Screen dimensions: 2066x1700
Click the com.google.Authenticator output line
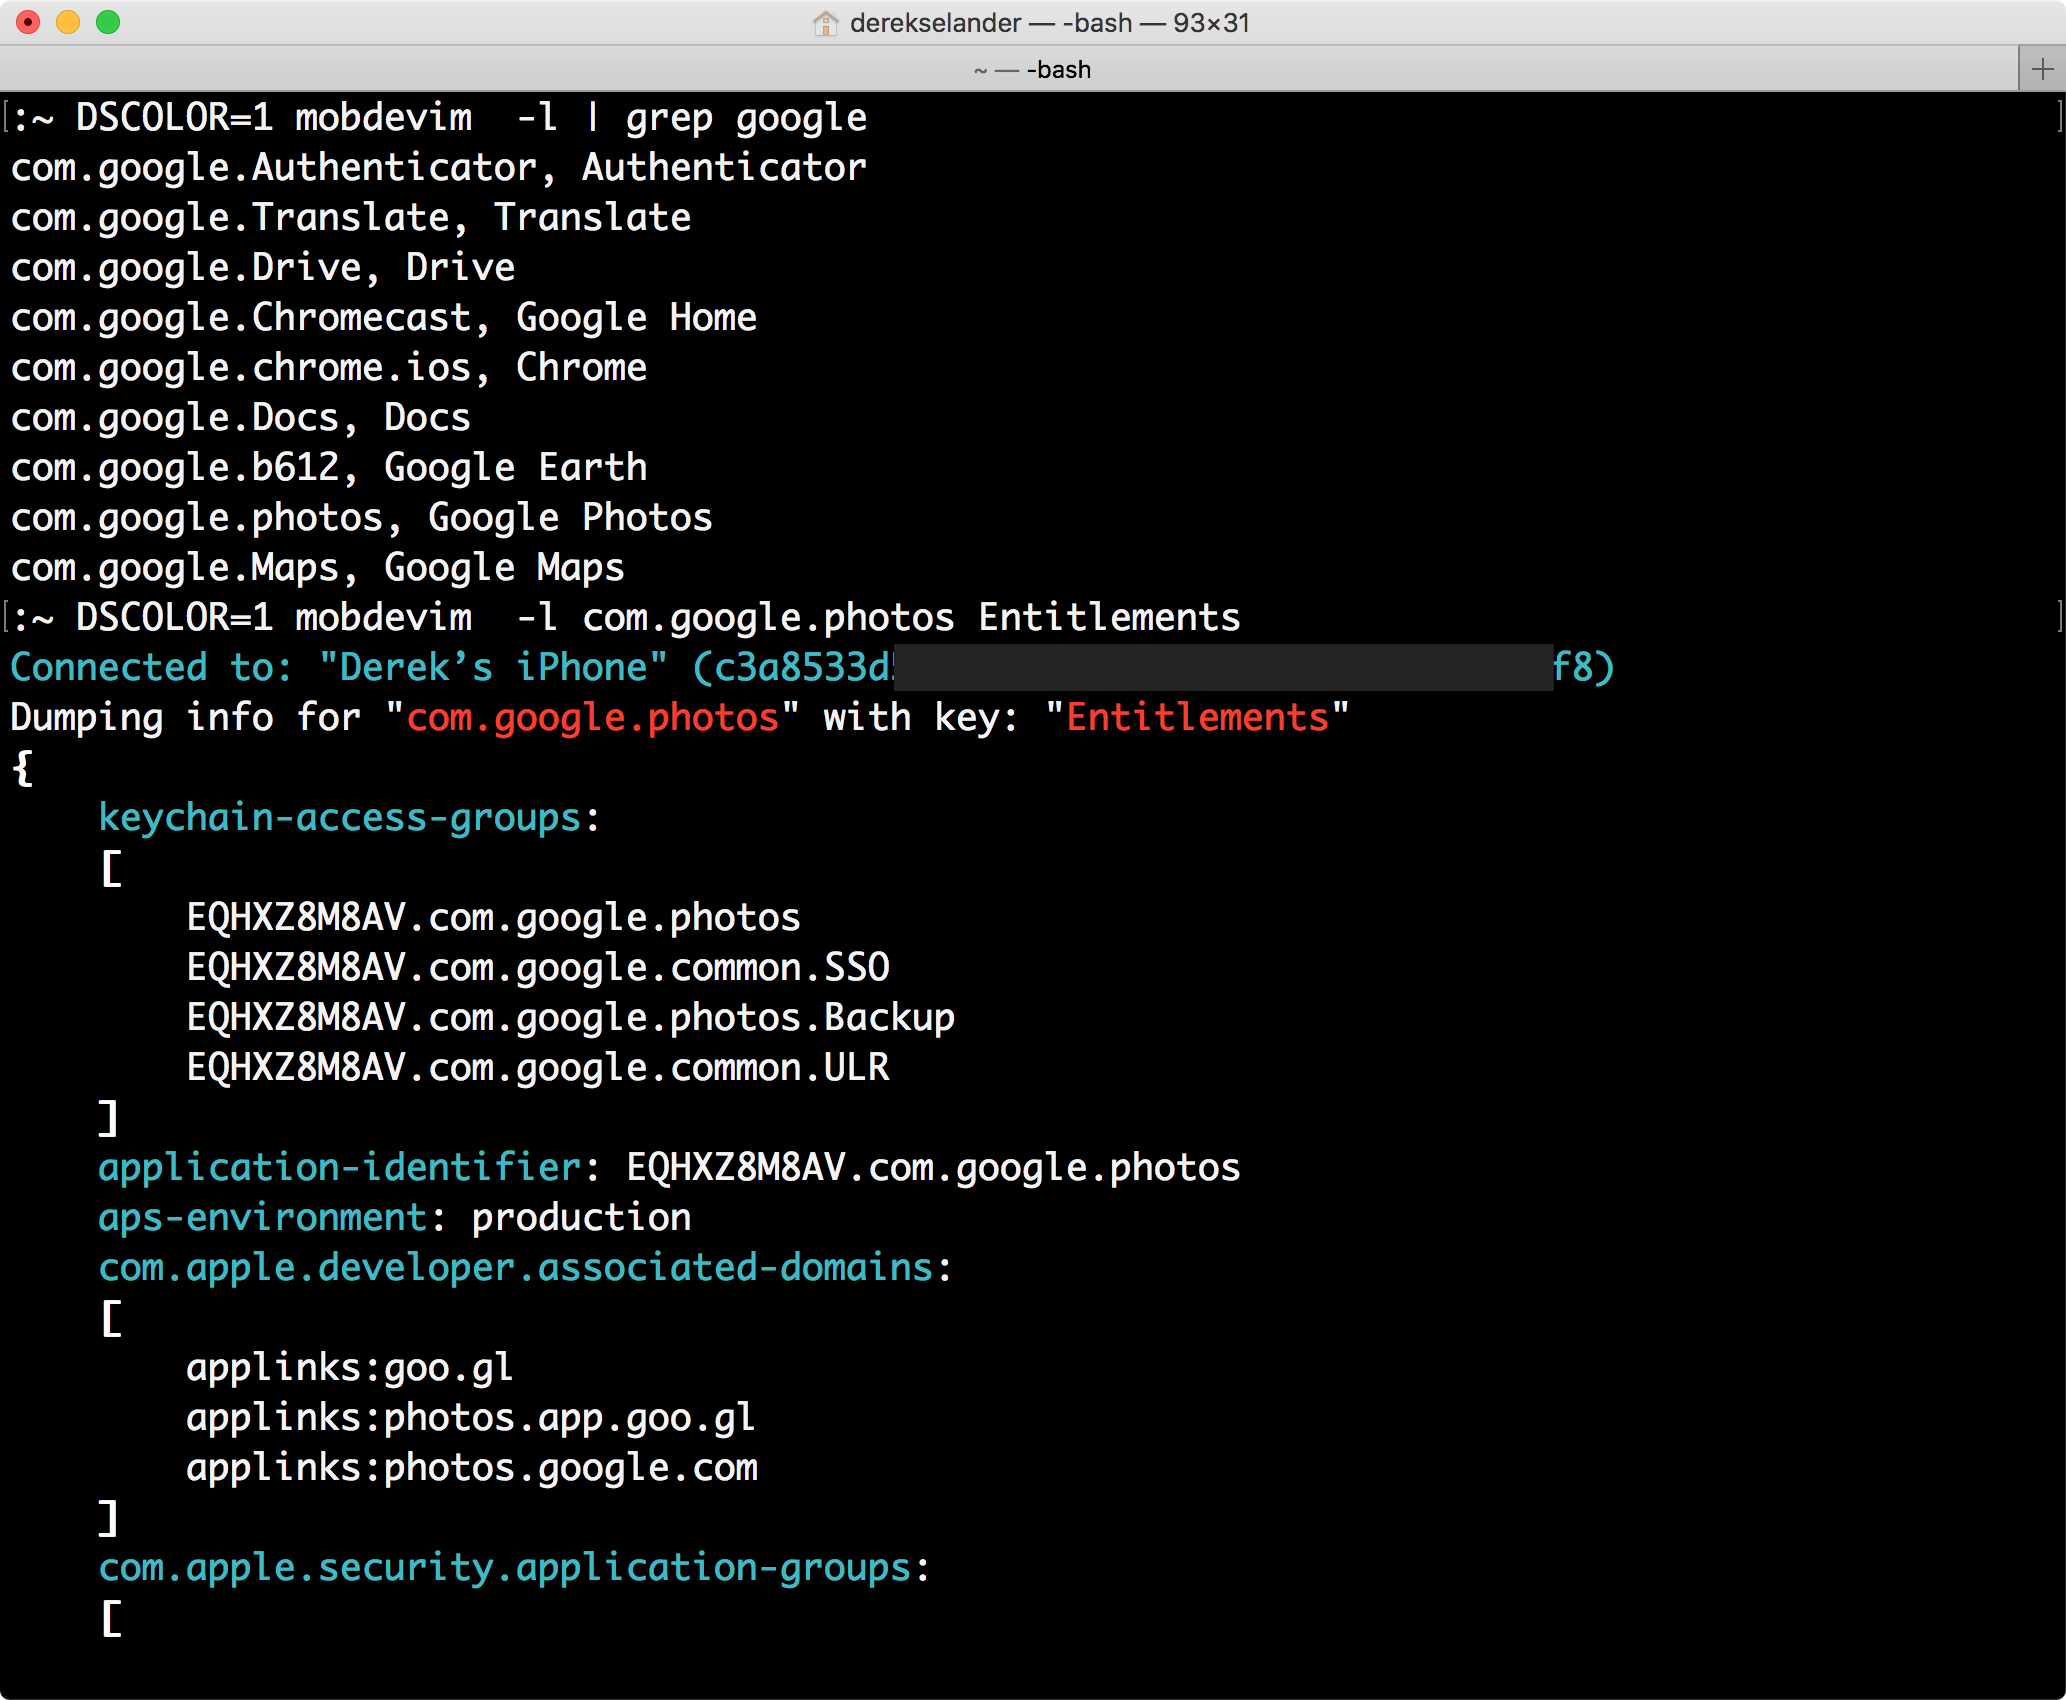(x=438, y=167)
